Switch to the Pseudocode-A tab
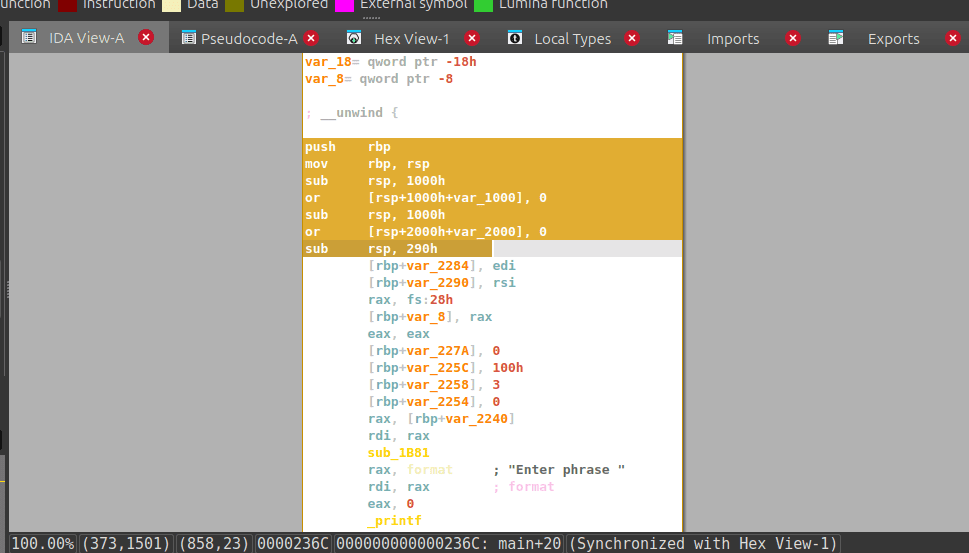The height and width of the screenshot is (553, 969). [x=249, y=39]
